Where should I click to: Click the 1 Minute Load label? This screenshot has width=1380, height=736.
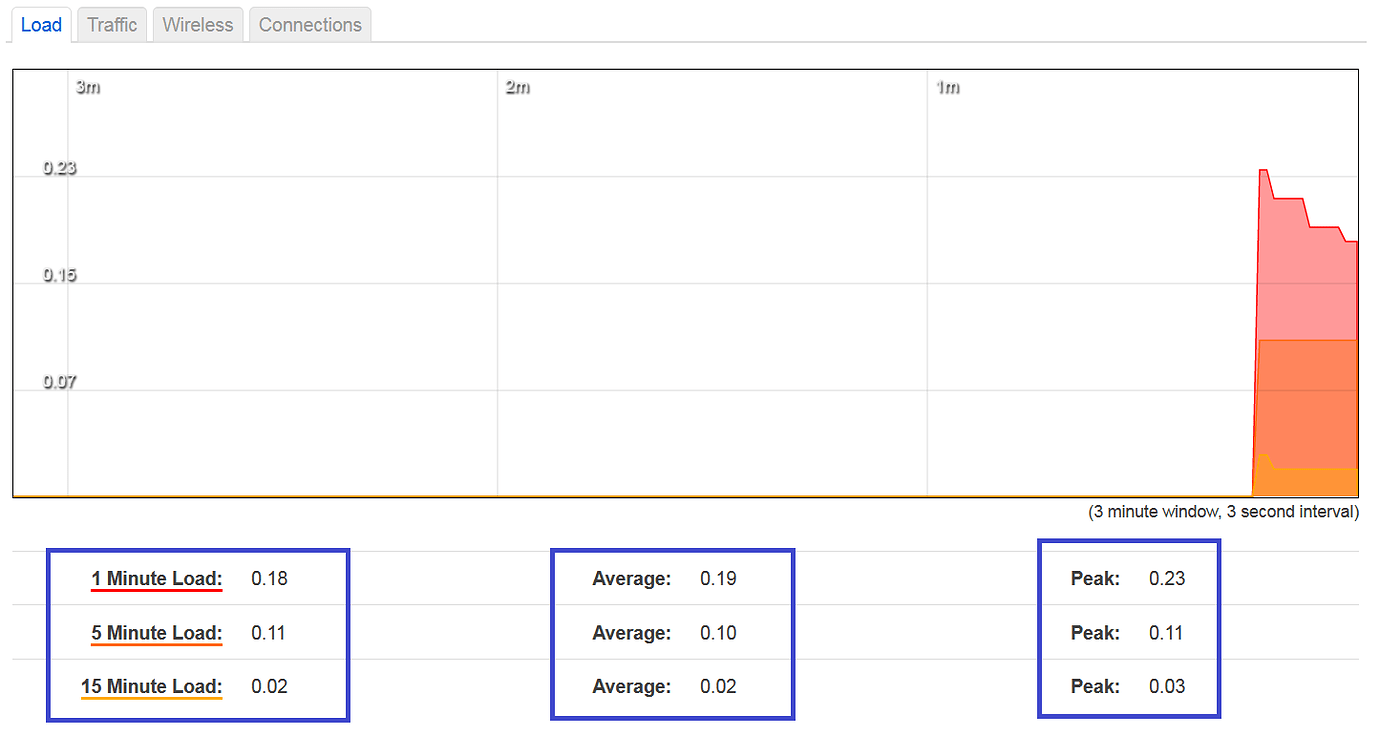[156, 579]
